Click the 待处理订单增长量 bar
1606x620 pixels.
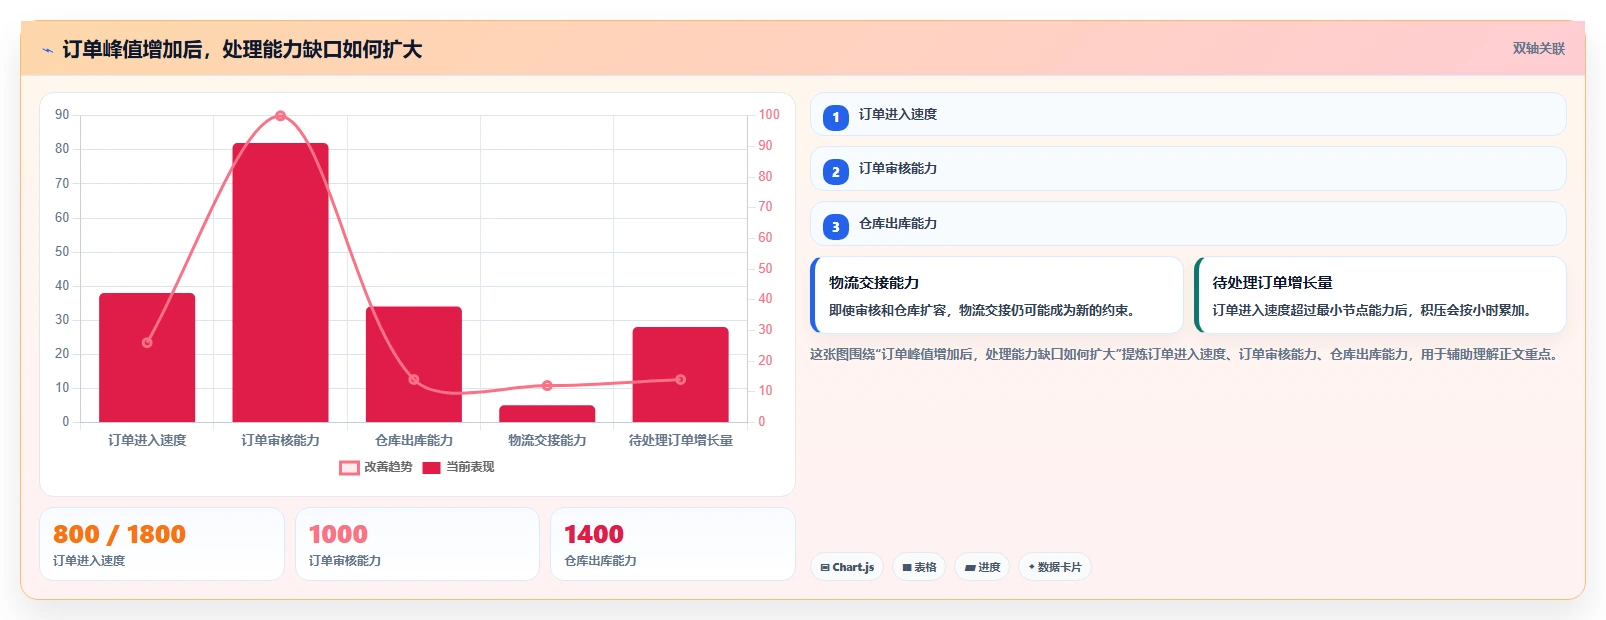pyautogui.click(x=680, y=374)
